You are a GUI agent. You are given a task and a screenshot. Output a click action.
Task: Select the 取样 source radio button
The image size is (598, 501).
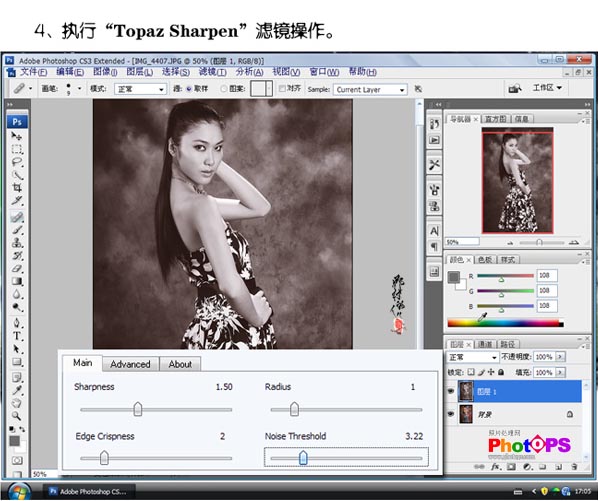tap(189, 89)
